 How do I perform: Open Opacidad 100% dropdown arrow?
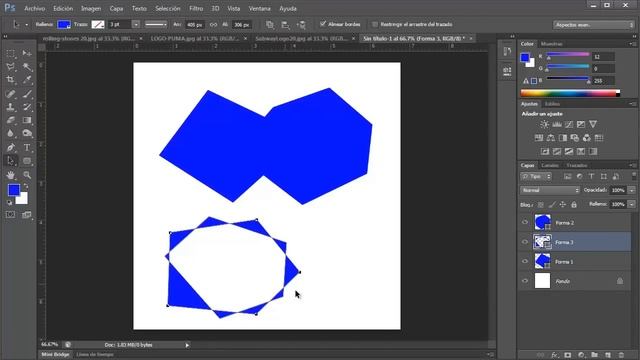(x=632, y=190)
